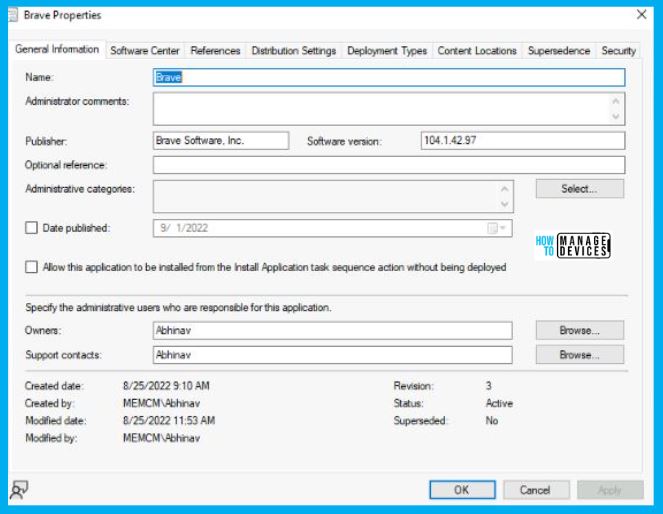The width and height of the screenshot is (663, 514).
Task: Open the Date published calendar dropdown
Action: pos(497,228)
